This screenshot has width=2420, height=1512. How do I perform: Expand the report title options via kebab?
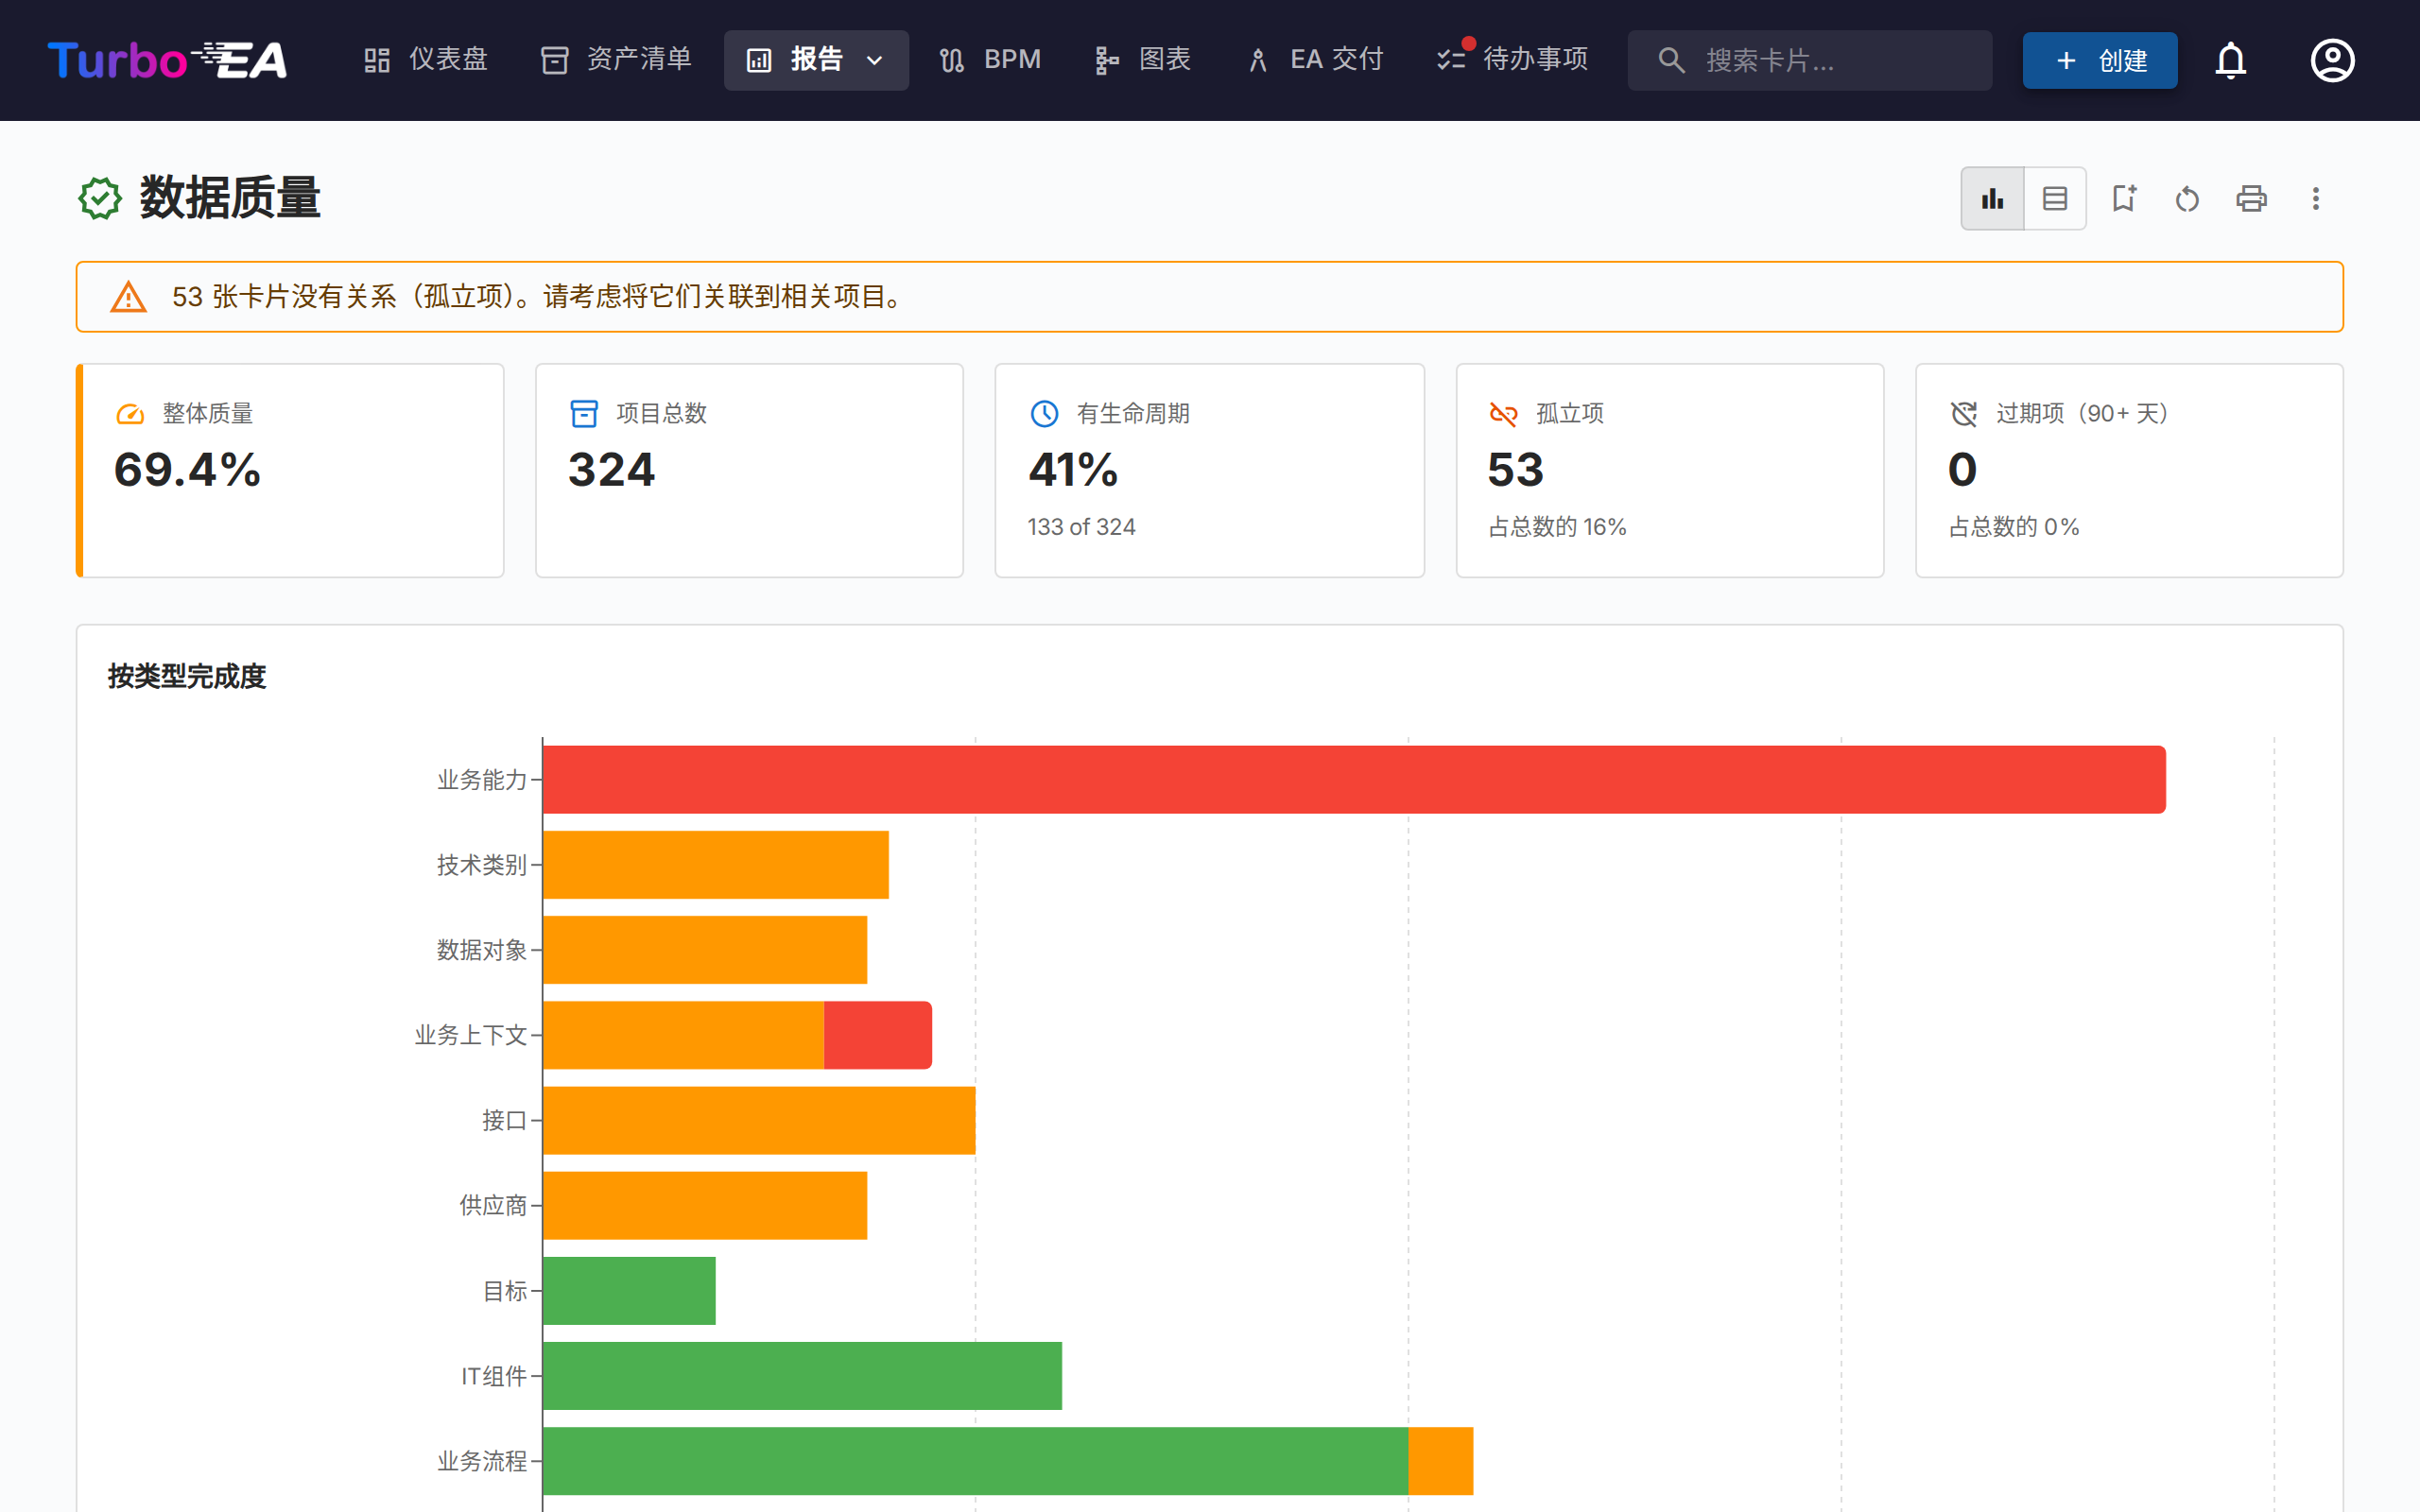coord(2316,199)
